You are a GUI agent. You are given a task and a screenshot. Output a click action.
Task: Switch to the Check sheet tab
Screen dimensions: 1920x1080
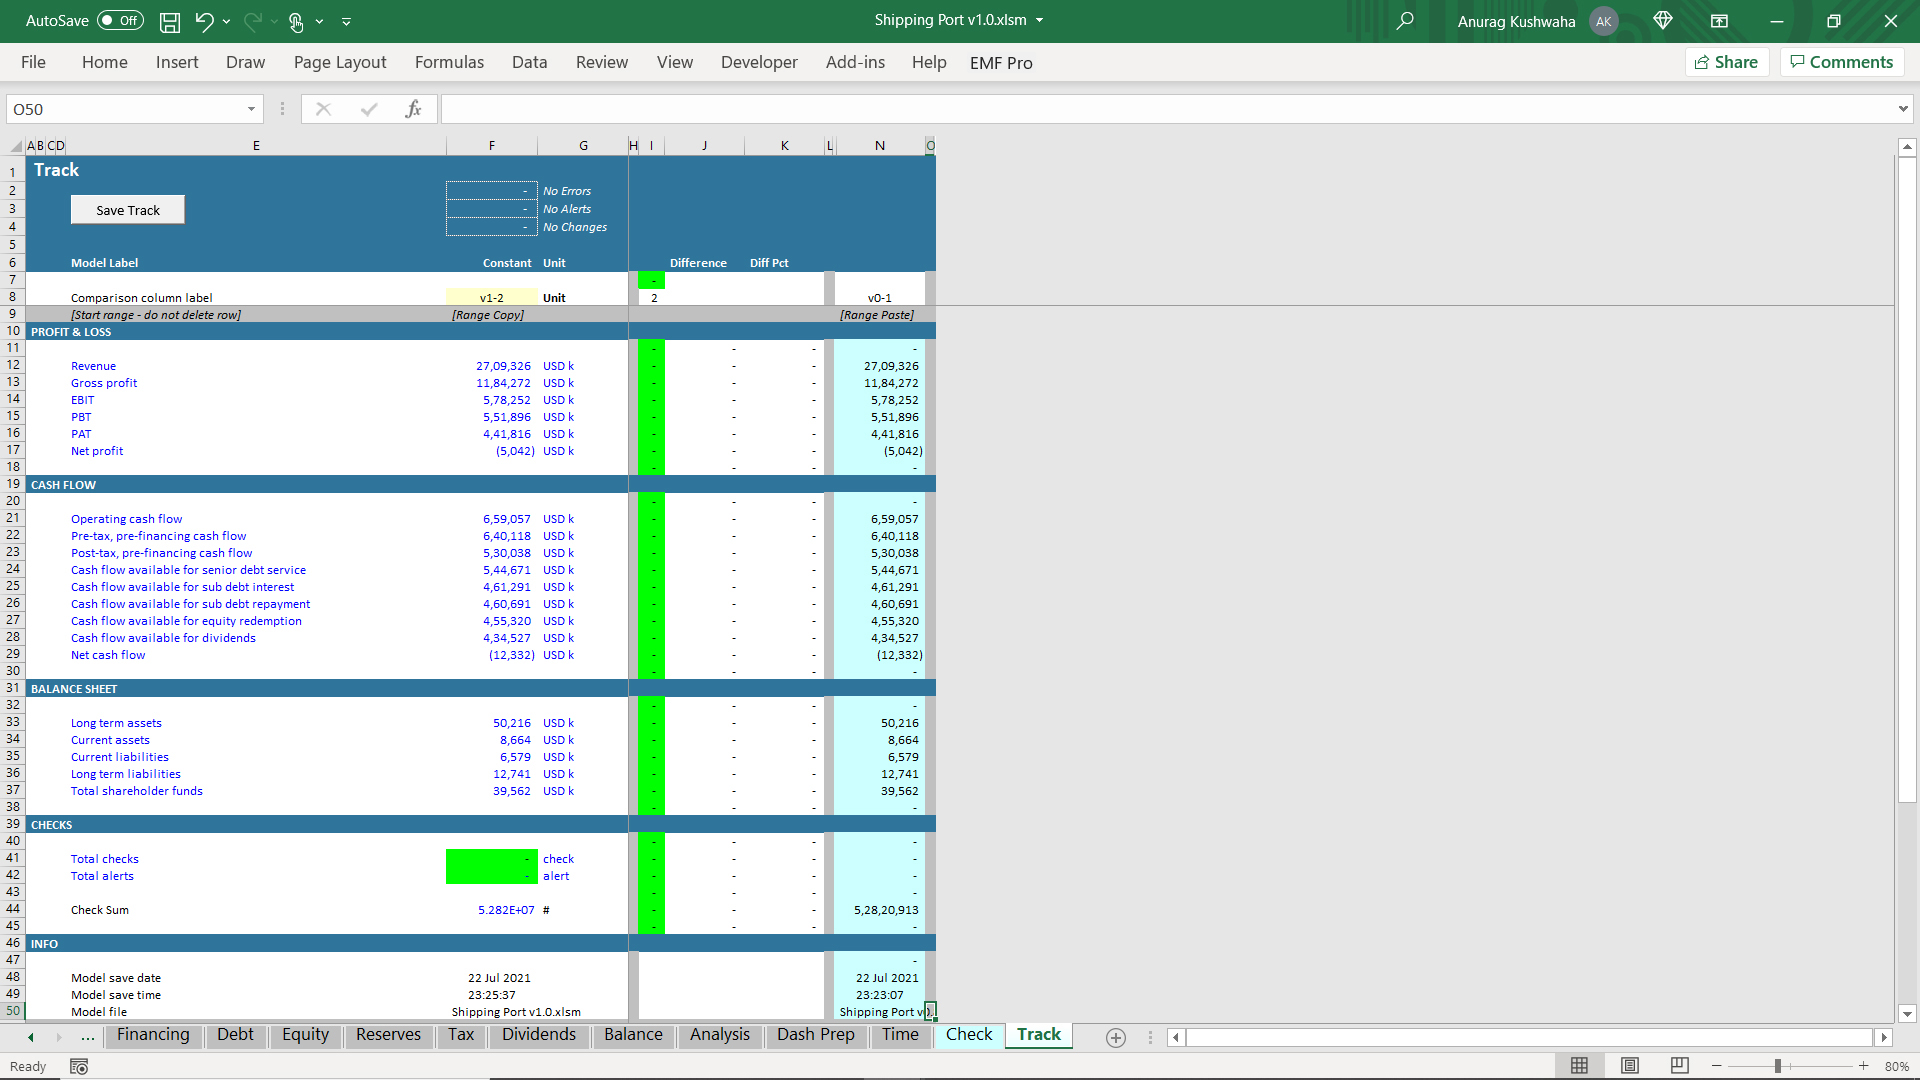coord(969,1035)
